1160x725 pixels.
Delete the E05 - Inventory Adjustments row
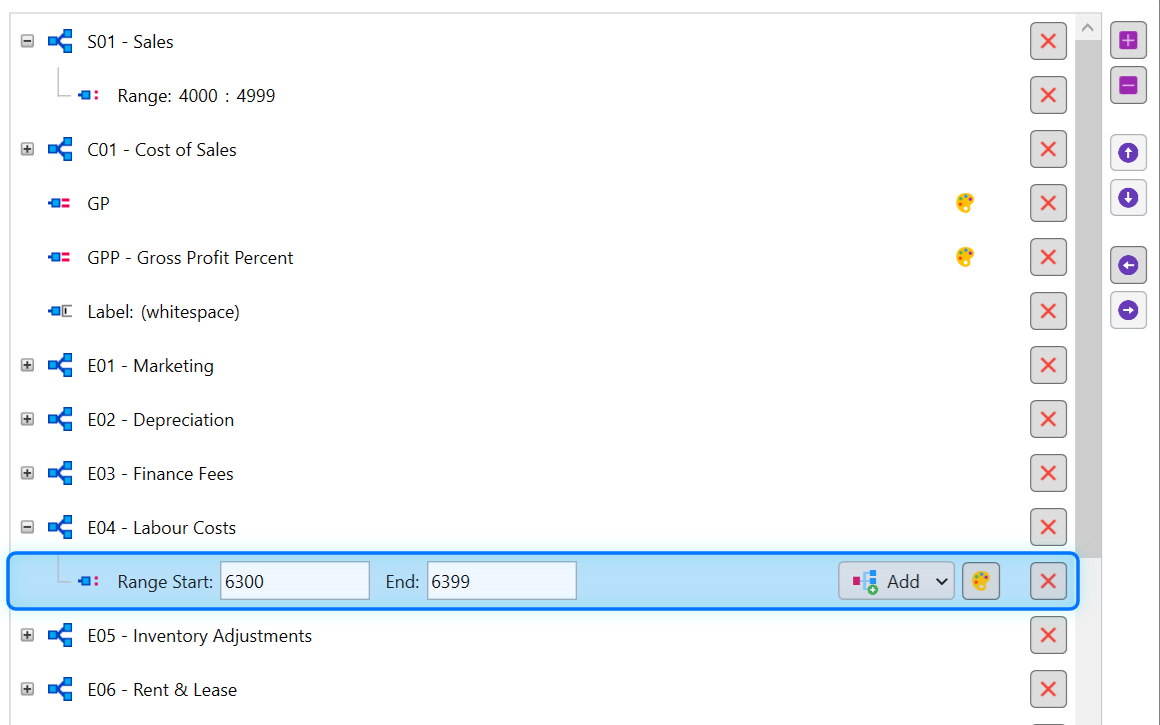point(1048,635)
